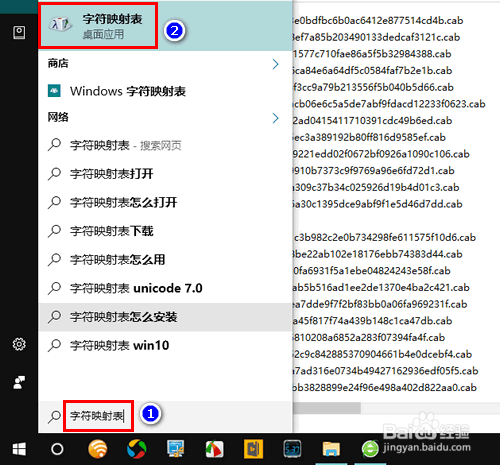Open the monitor snipping tool on taskbar
This screenshot has width=500, height=465.
pos(176,449)
